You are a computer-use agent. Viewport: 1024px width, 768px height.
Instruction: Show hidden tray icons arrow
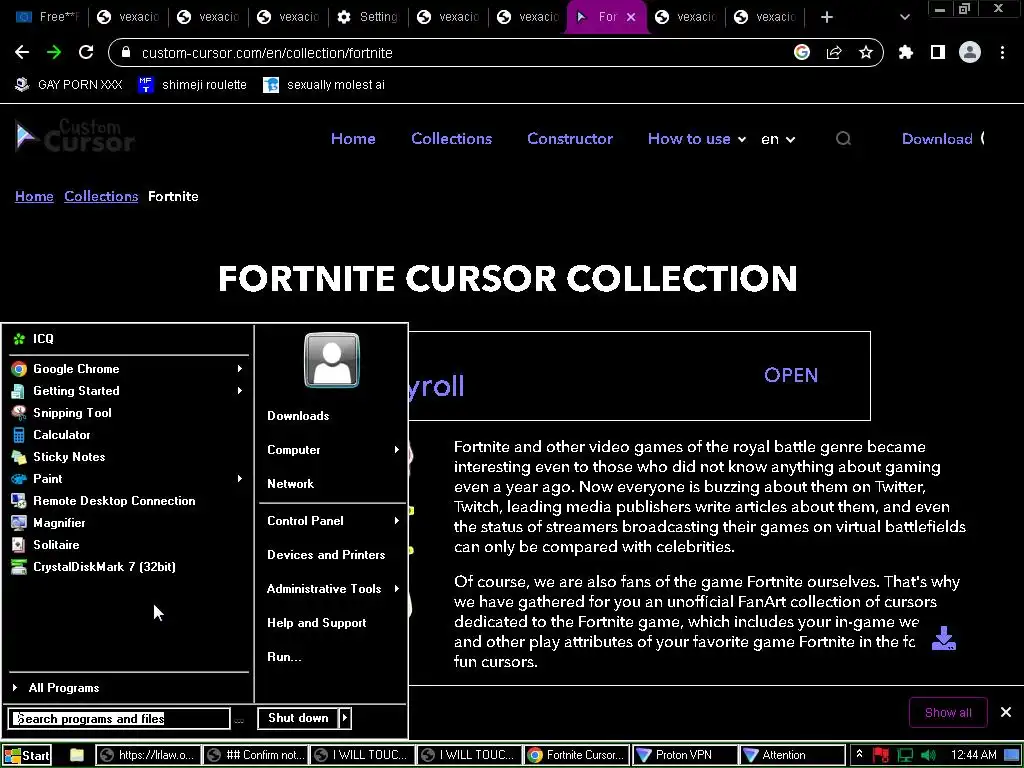[859, 755]
